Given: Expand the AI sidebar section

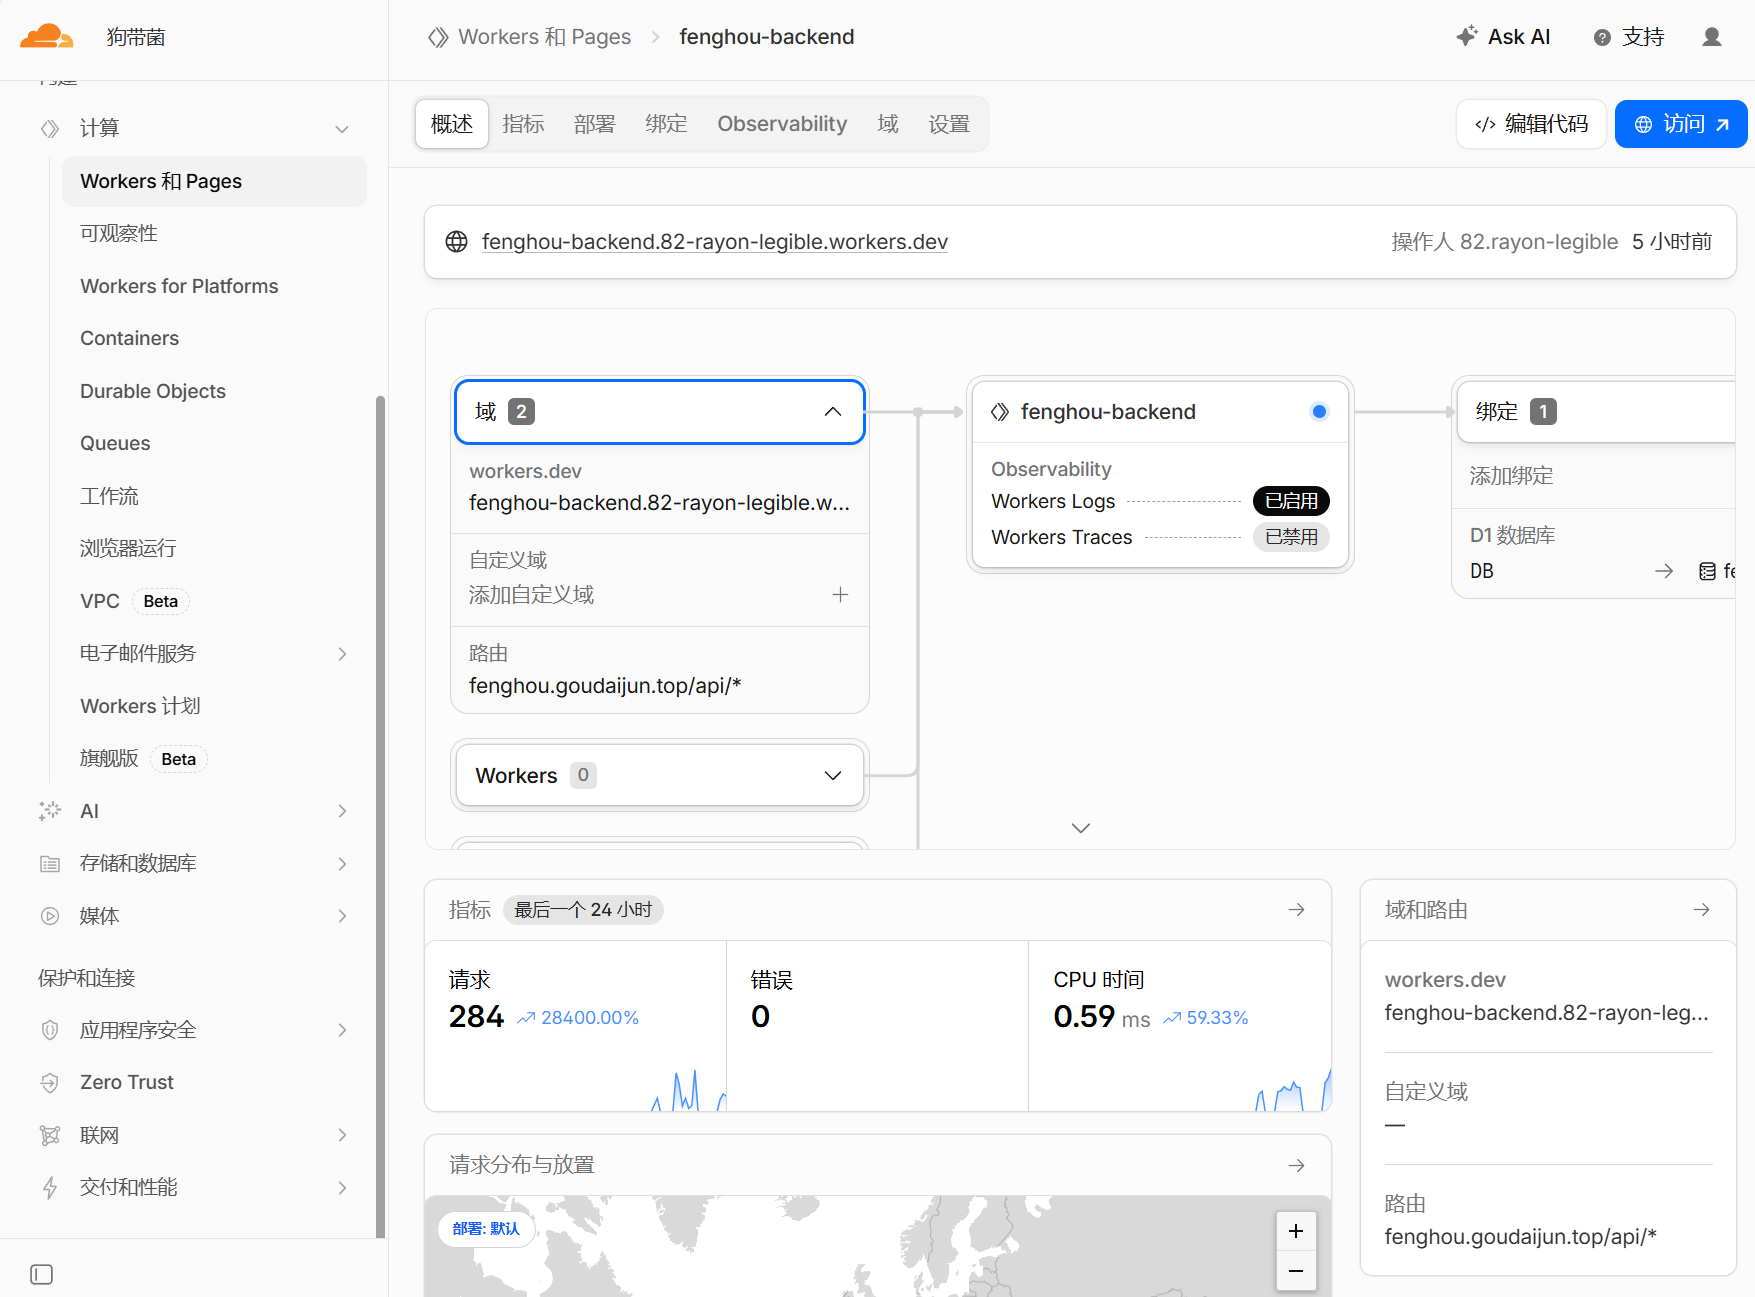Looking at the screenshot, I should click(x=342, y=811).
